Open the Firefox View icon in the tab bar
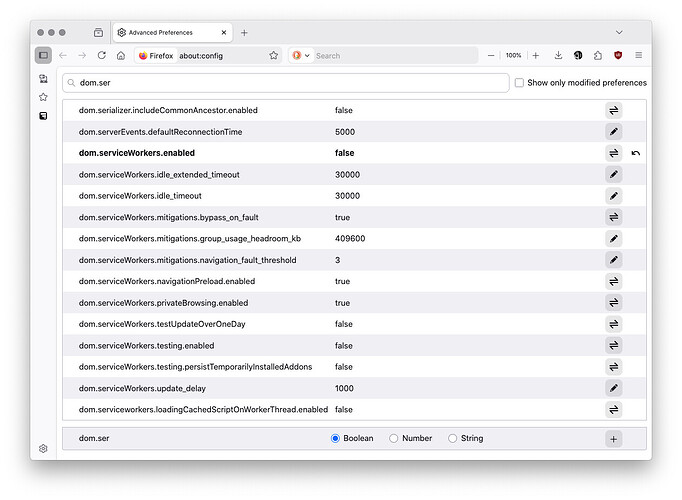This screenshot has width=682, height=500. 99,33
